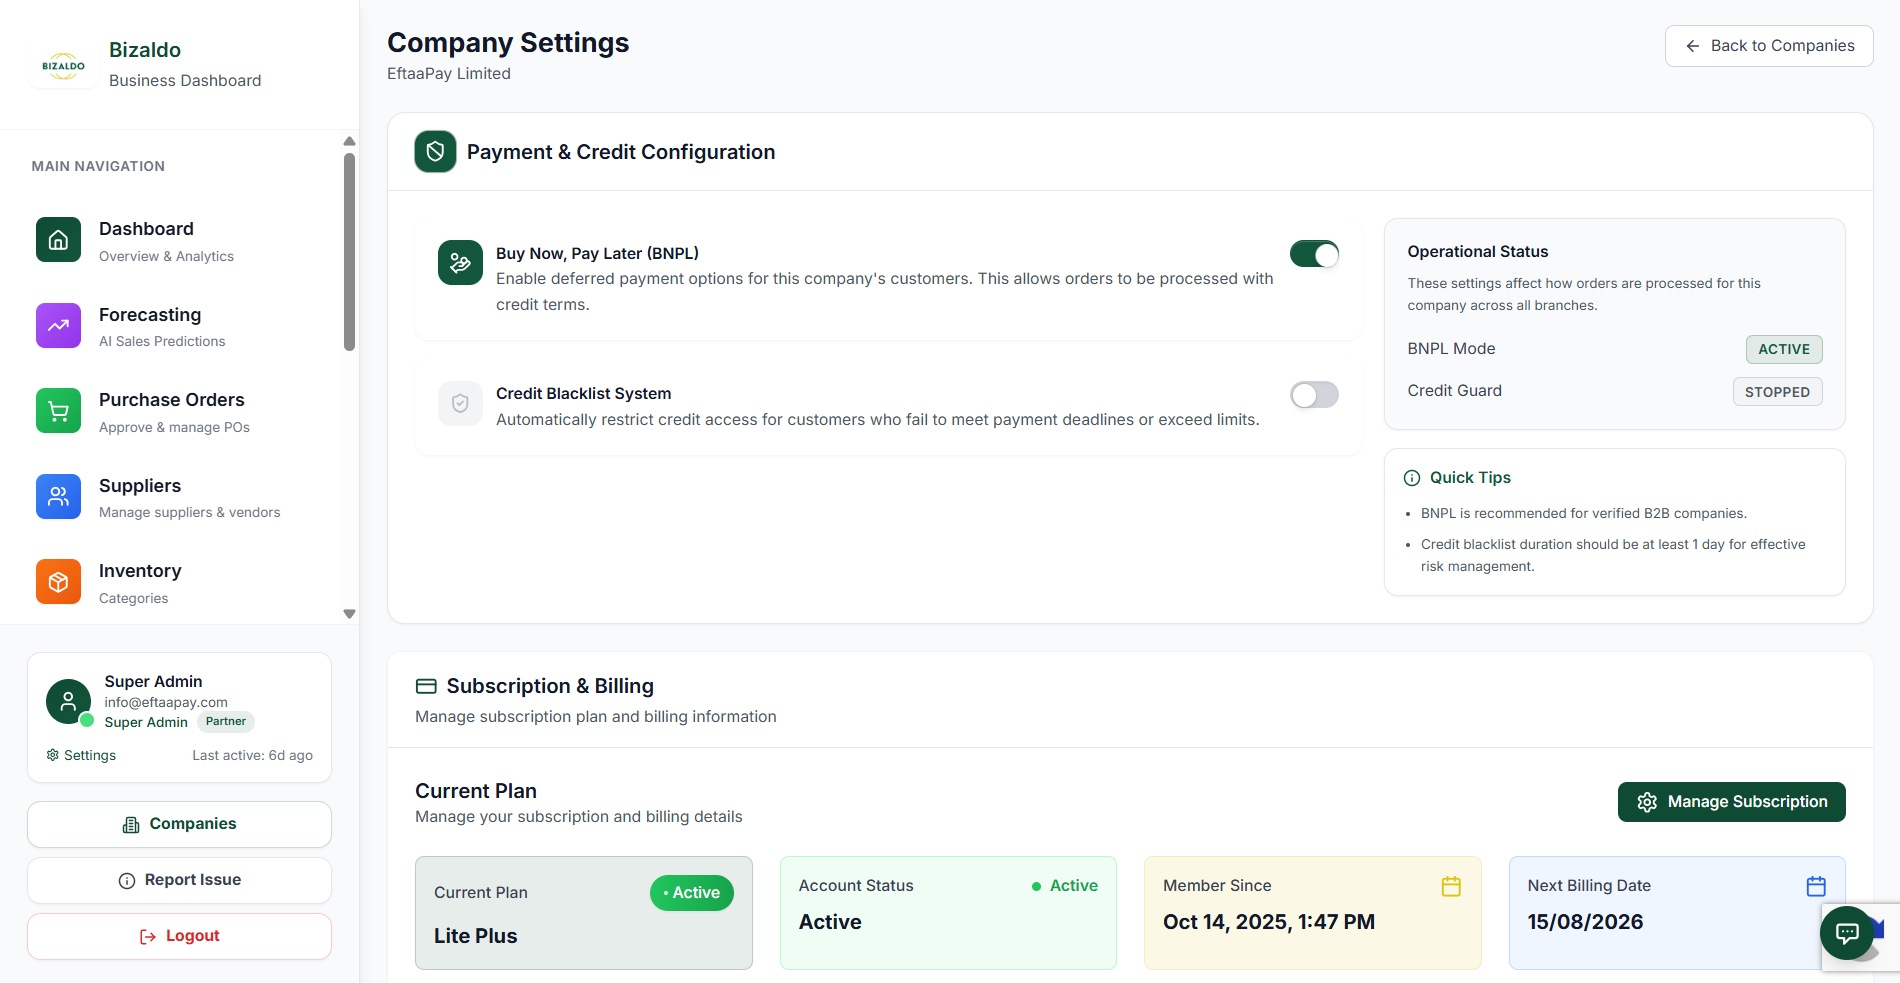Click the green Active badge on Lite Plus
1900x983 pixels.
692,893
